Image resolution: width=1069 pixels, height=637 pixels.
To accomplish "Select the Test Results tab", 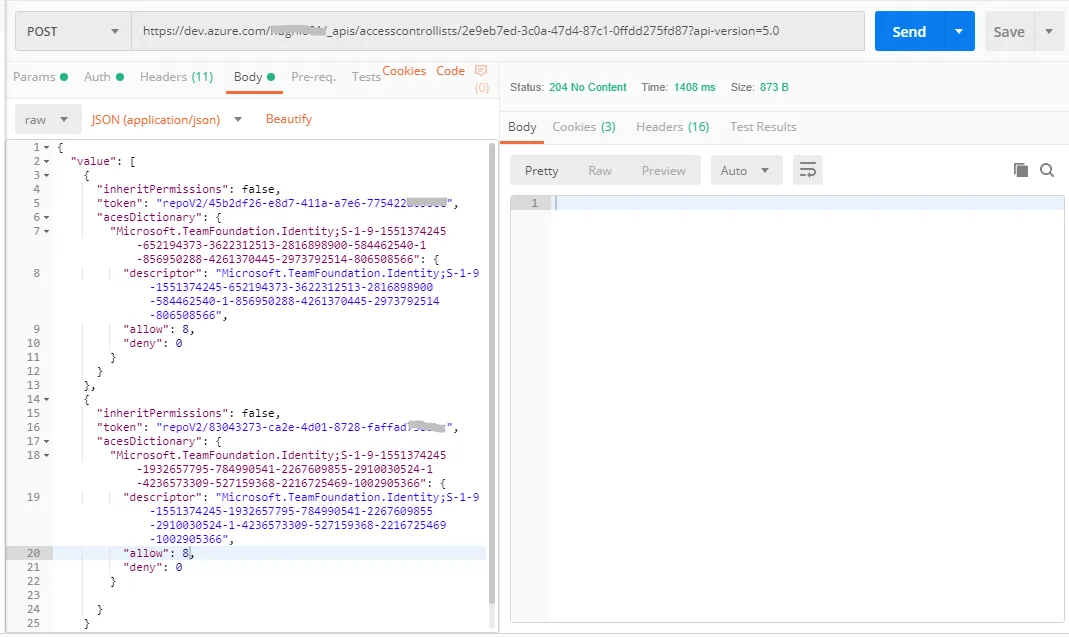I will [x=763, y=127].
